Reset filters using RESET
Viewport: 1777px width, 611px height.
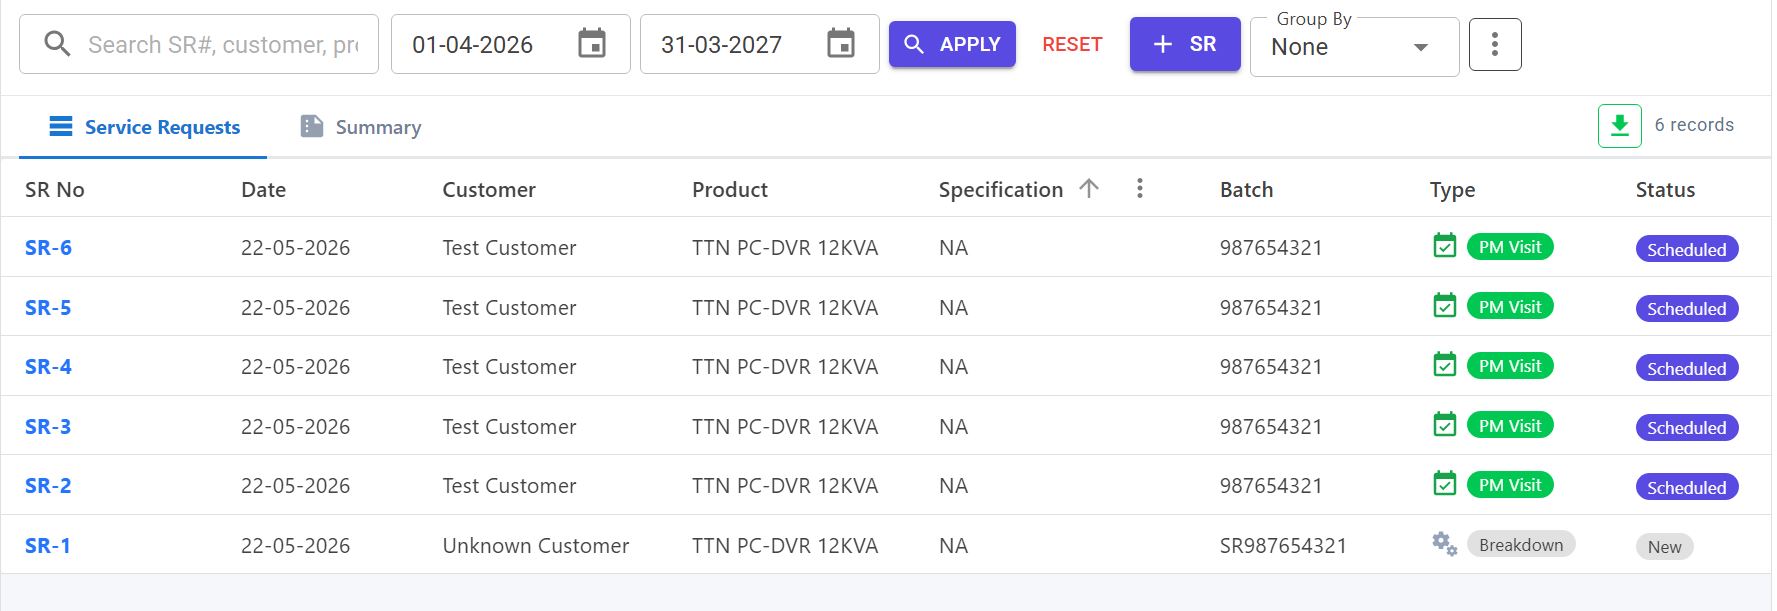1072,44
